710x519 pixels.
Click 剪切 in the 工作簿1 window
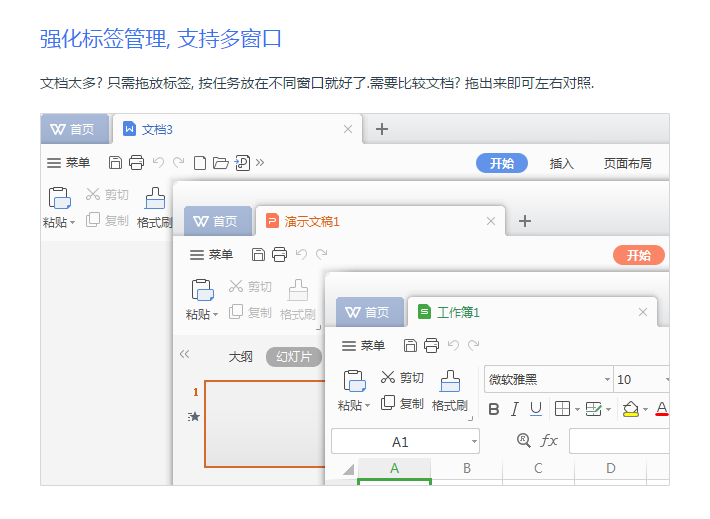tap(402, 377)
